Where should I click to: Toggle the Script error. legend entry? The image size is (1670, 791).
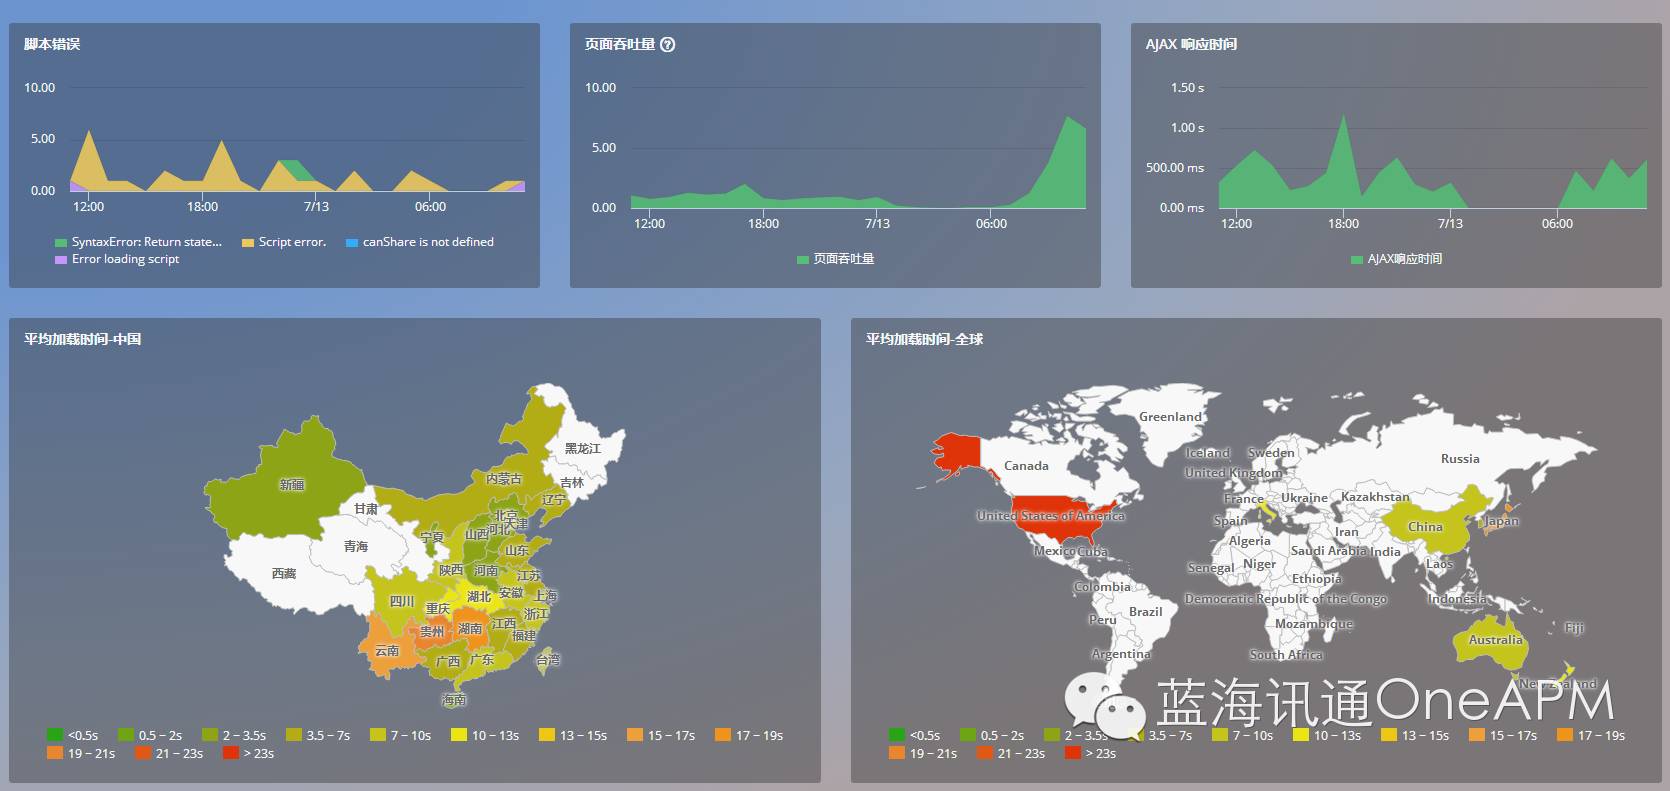[284, 242]
